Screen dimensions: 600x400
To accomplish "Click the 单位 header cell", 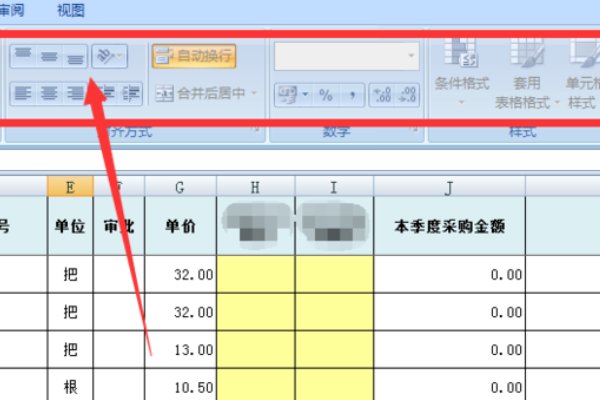I will [x=70, y=226].
